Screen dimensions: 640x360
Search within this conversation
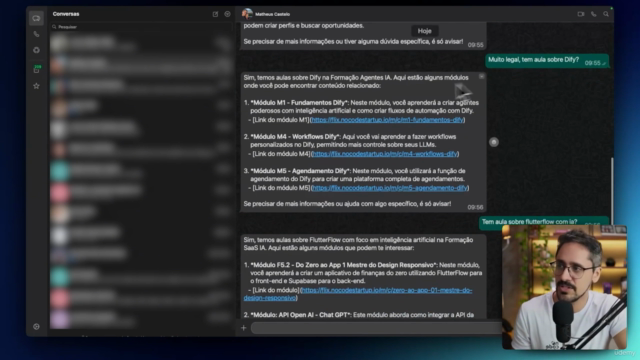coord(606,14)
